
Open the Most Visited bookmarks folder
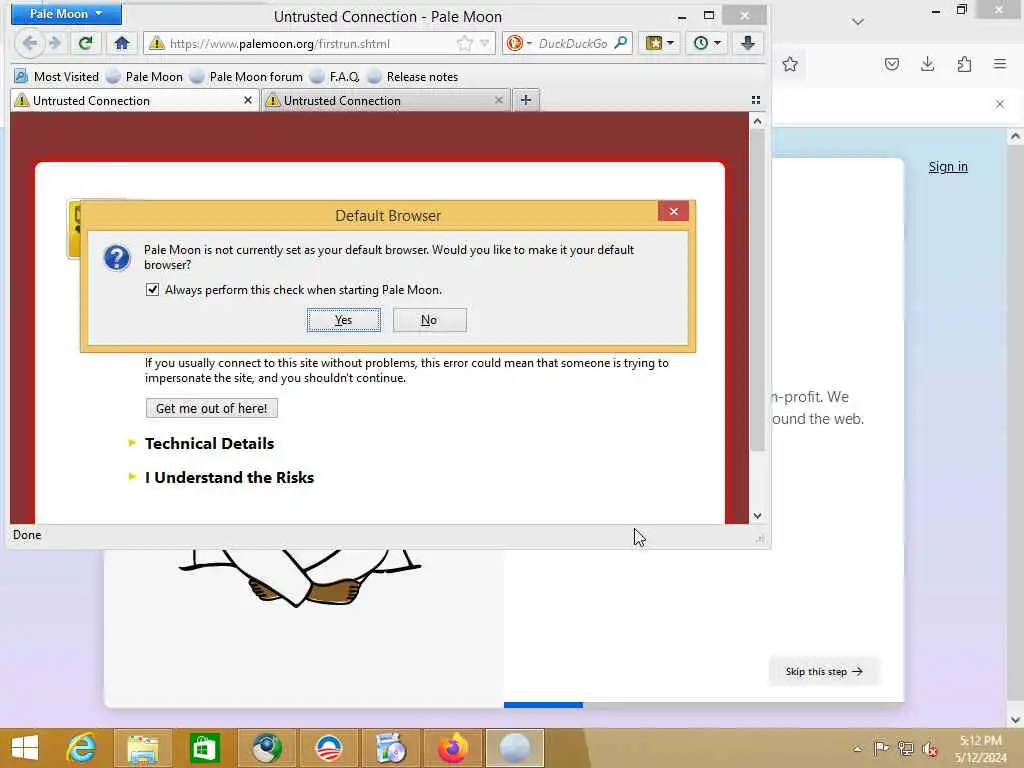tap(57, 76)
